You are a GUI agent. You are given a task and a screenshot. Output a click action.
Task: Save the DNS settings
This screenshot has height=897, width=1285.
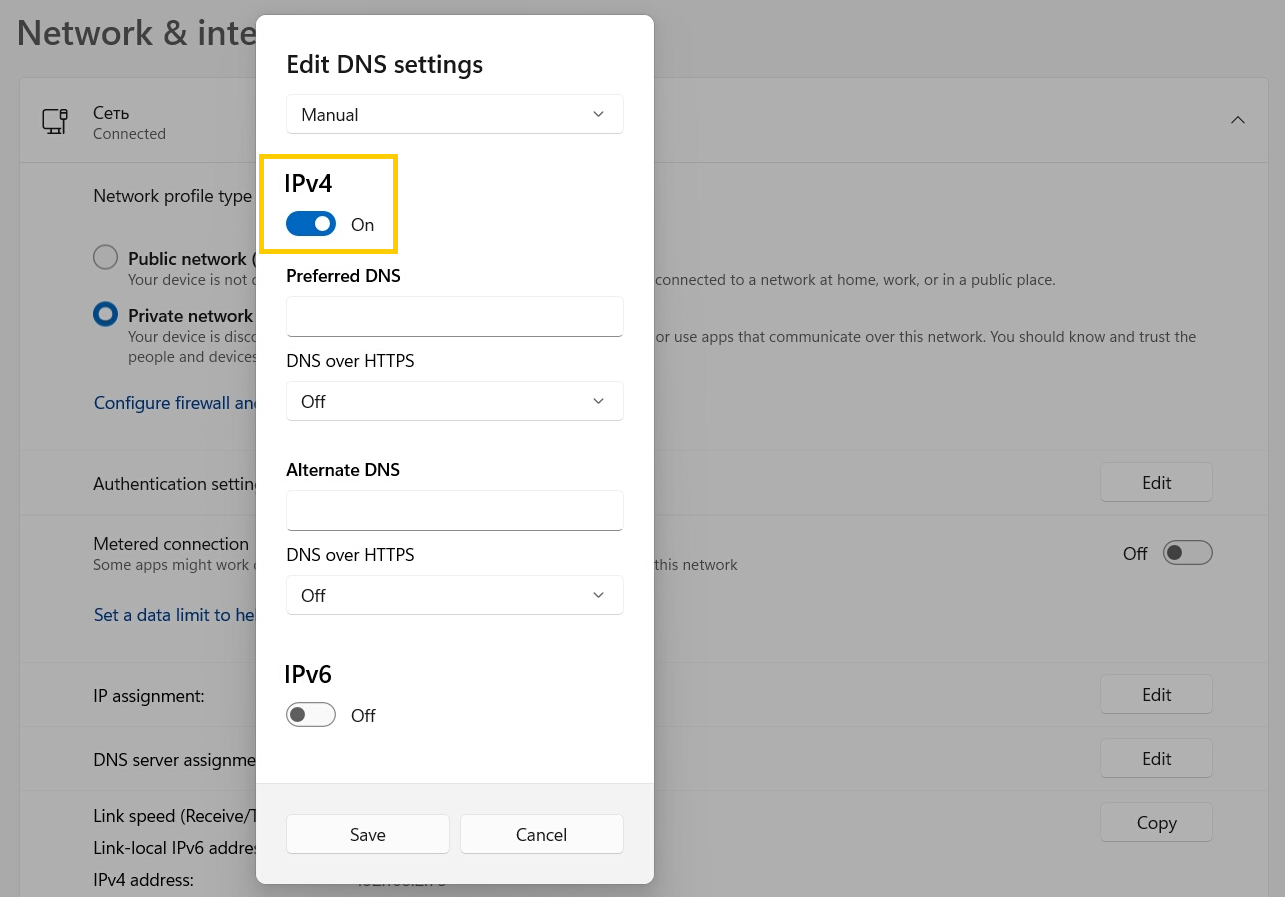click(x=367, y=834)
